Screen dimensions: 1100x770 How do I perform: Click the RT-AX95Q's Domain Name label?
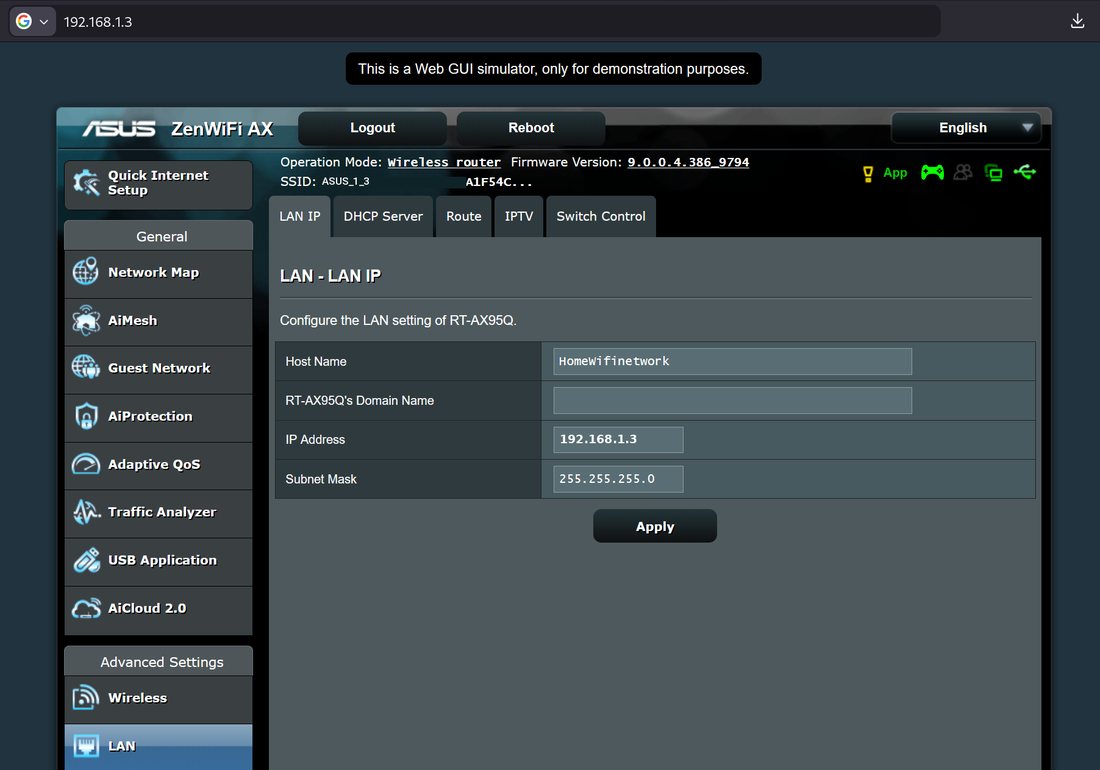(x=359, y=401)
